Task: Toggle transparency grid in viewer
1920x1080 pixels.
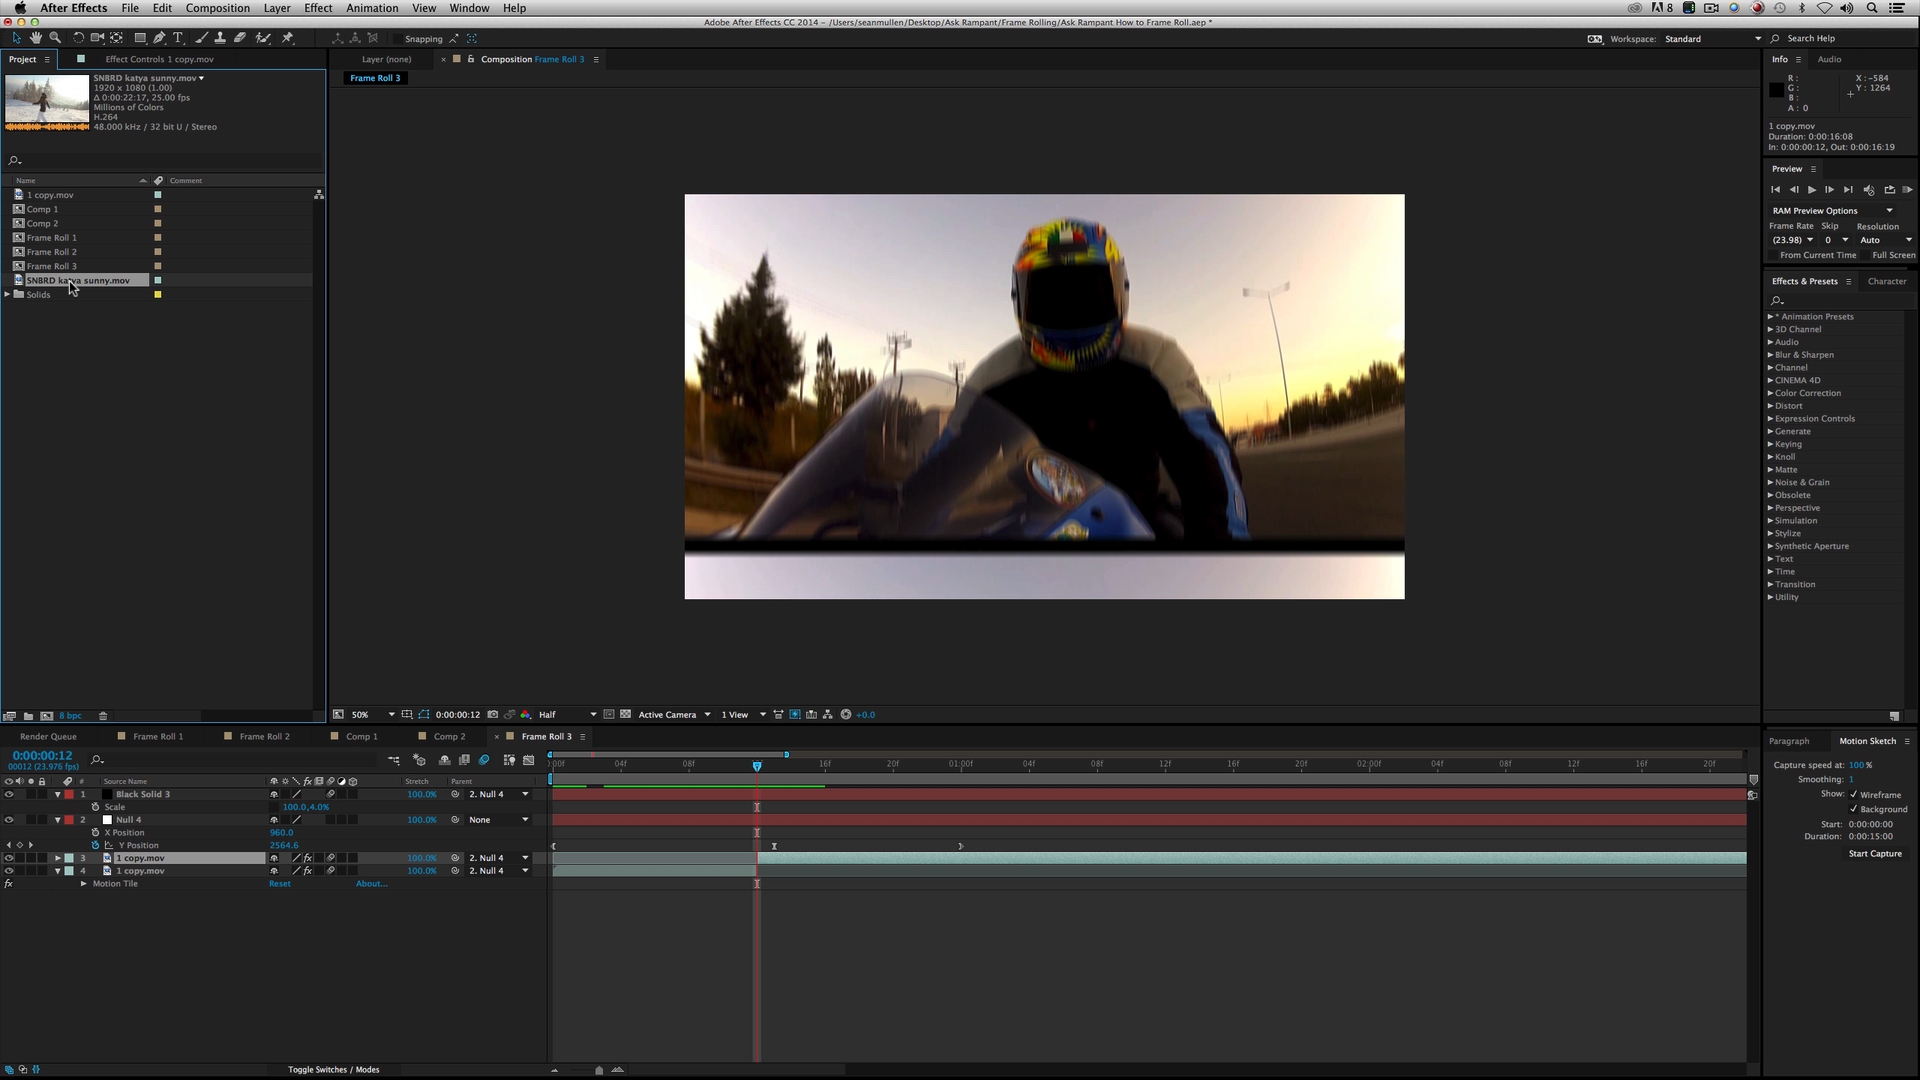Action: pos(626,715)
